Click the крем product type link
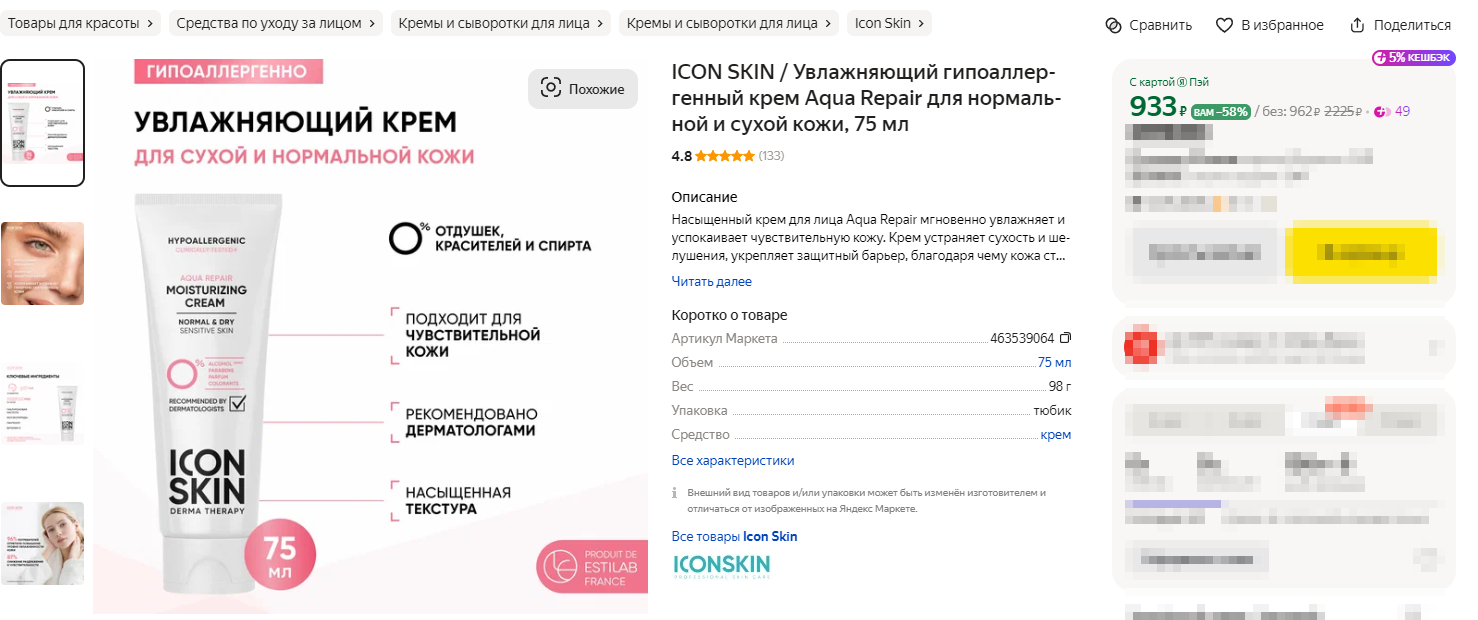This screenshot has width=1478, height=620. [x=1055, y=435]
